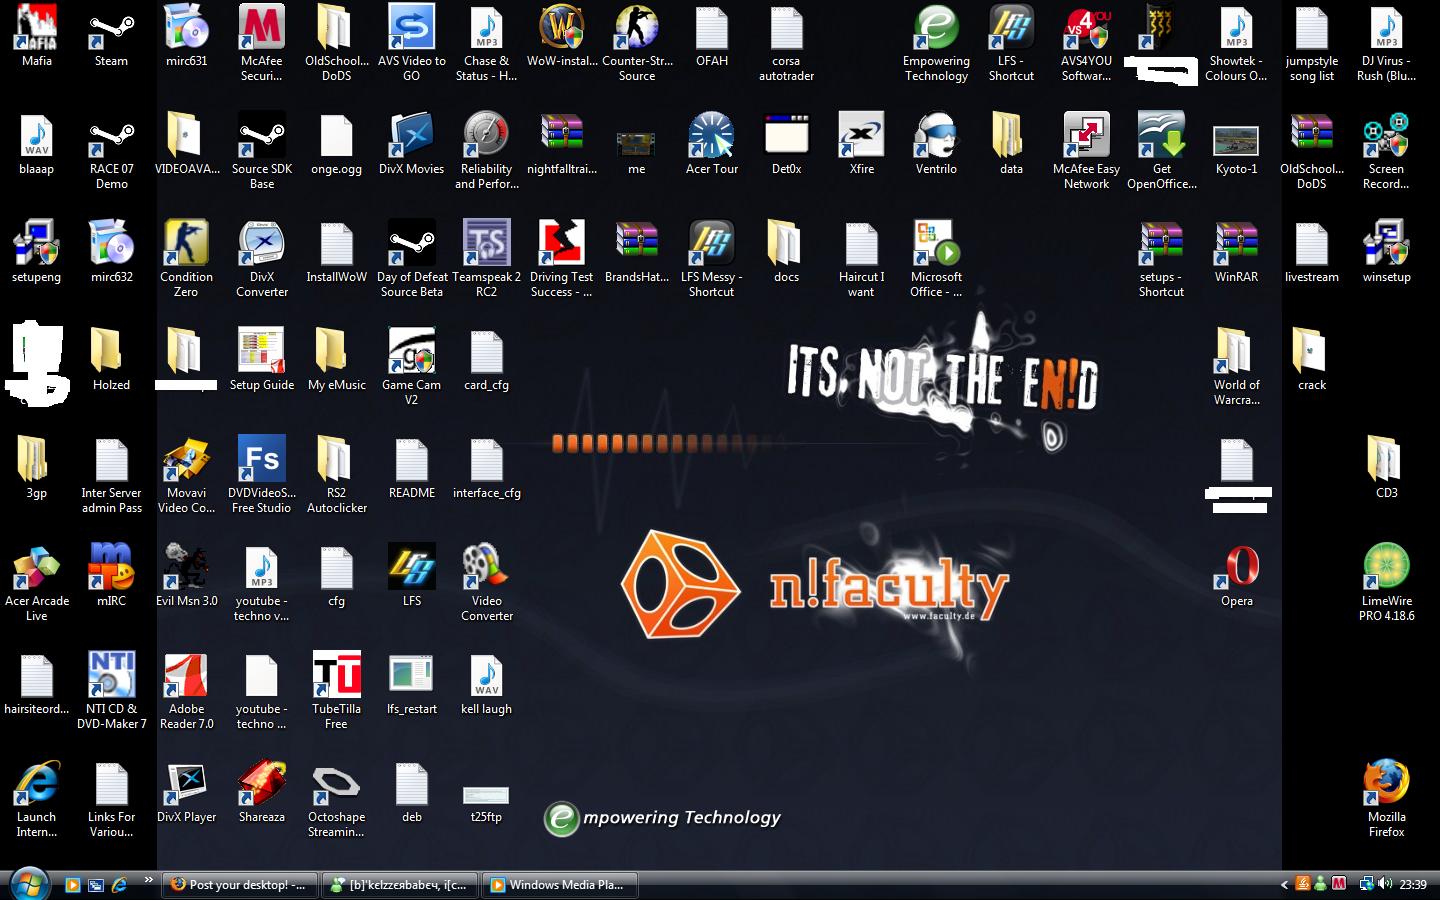Open the LimeWire PRO 4.18.6 shortcut

(1386, 583)
